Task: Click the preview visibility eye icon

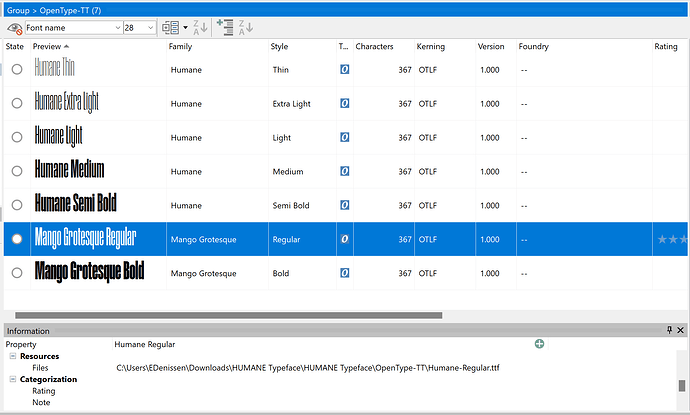Action: (14, 28)
